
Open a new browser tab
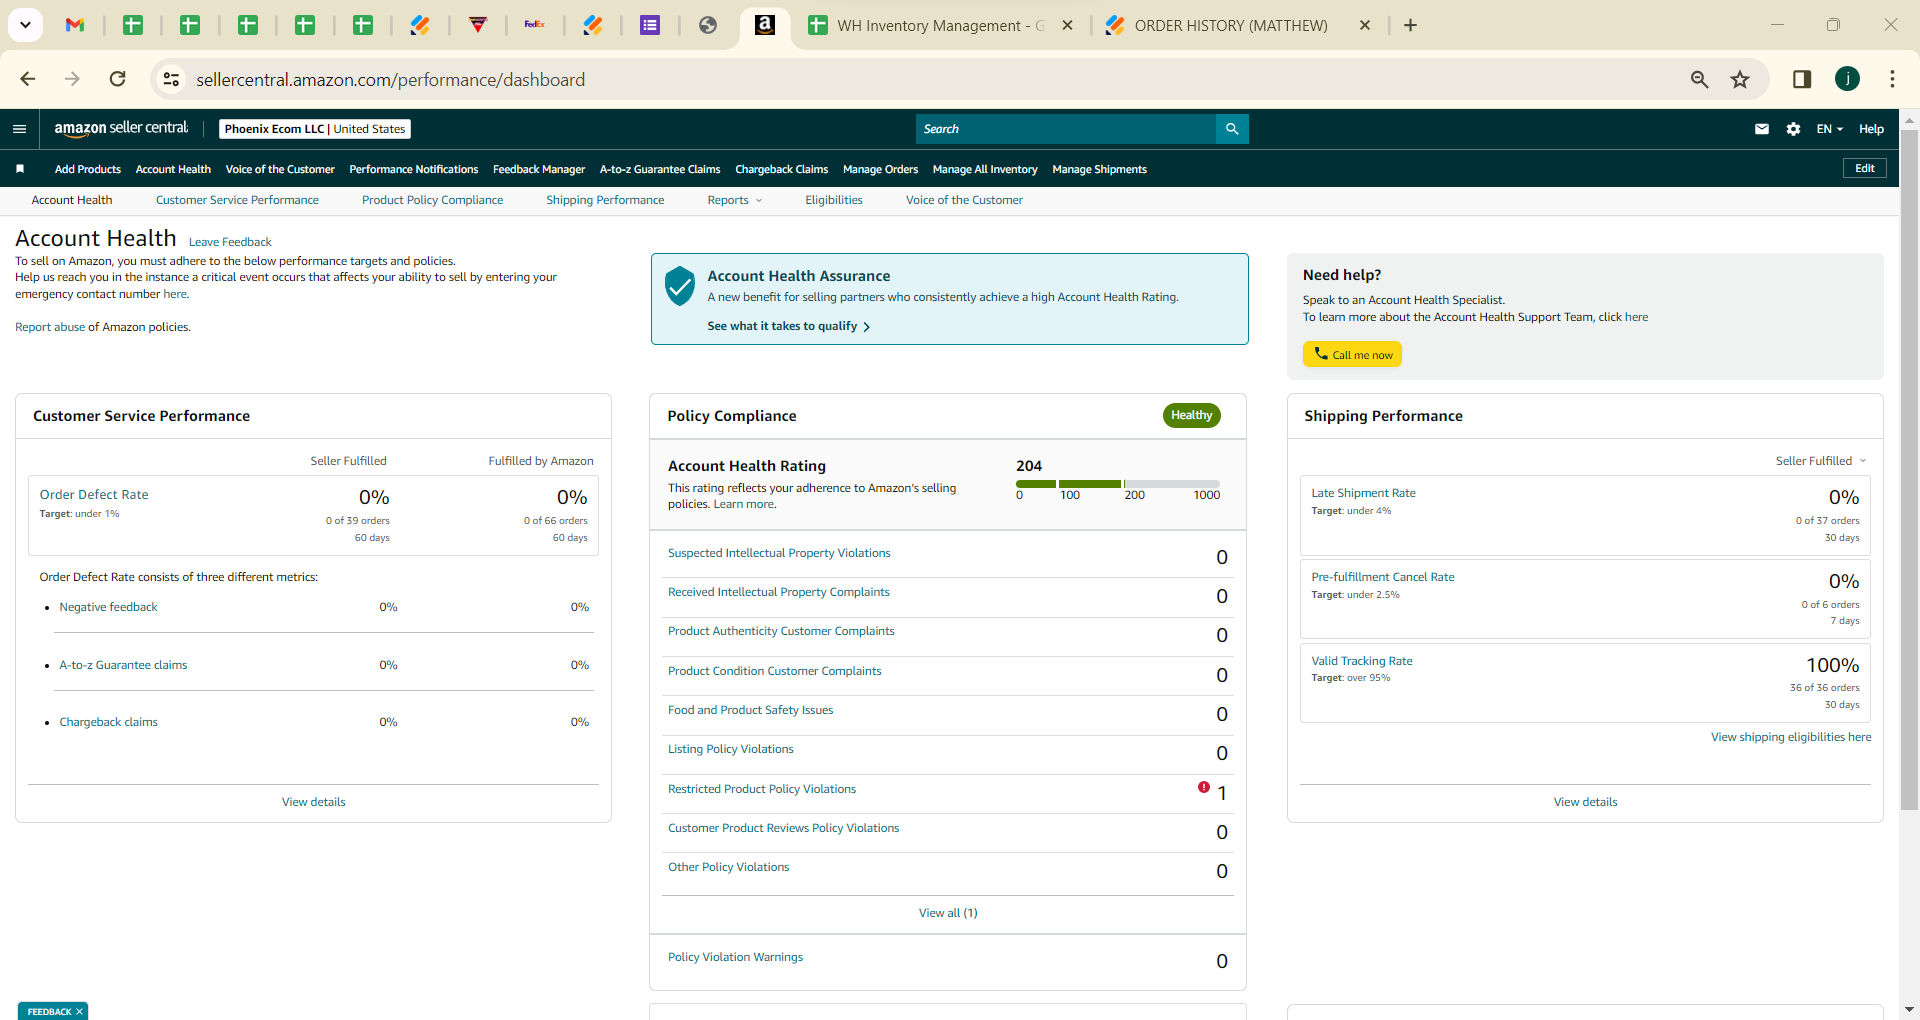point(1410,25)
